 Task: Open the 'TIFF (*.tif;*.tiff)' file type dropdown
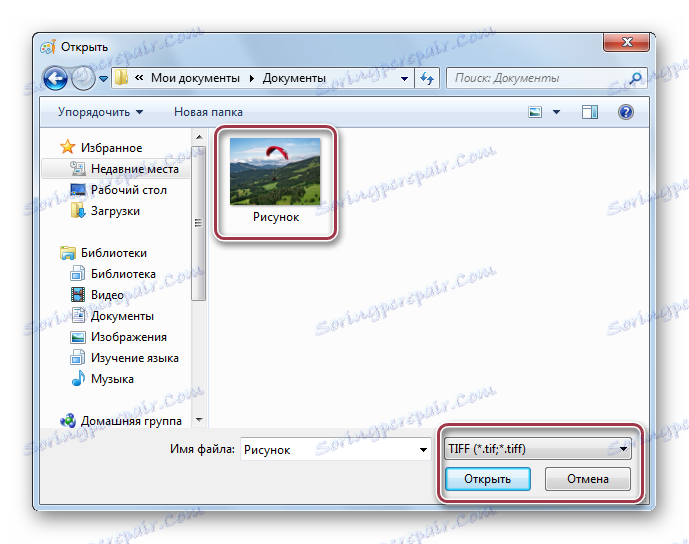click(x=537, y=449)
